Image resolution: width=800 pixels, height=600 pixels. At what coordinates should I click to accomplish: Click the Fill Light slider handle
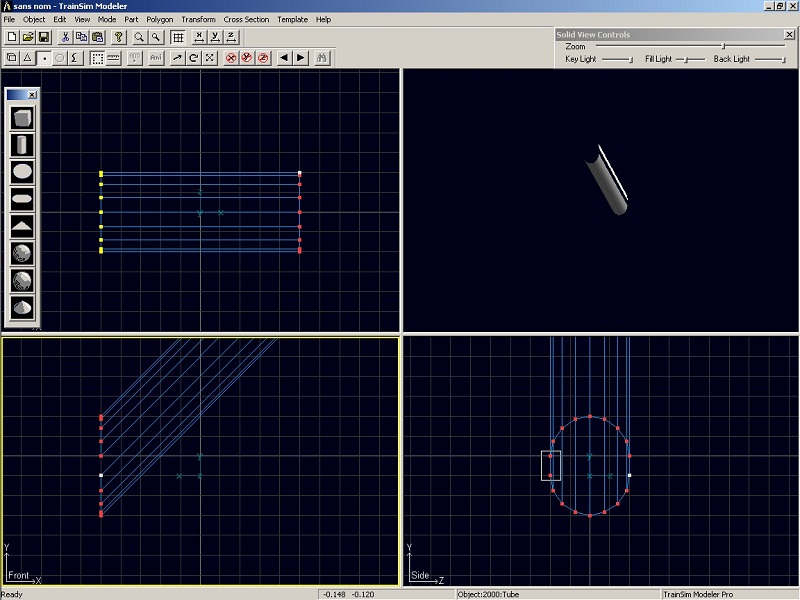(x=686, y=60)
